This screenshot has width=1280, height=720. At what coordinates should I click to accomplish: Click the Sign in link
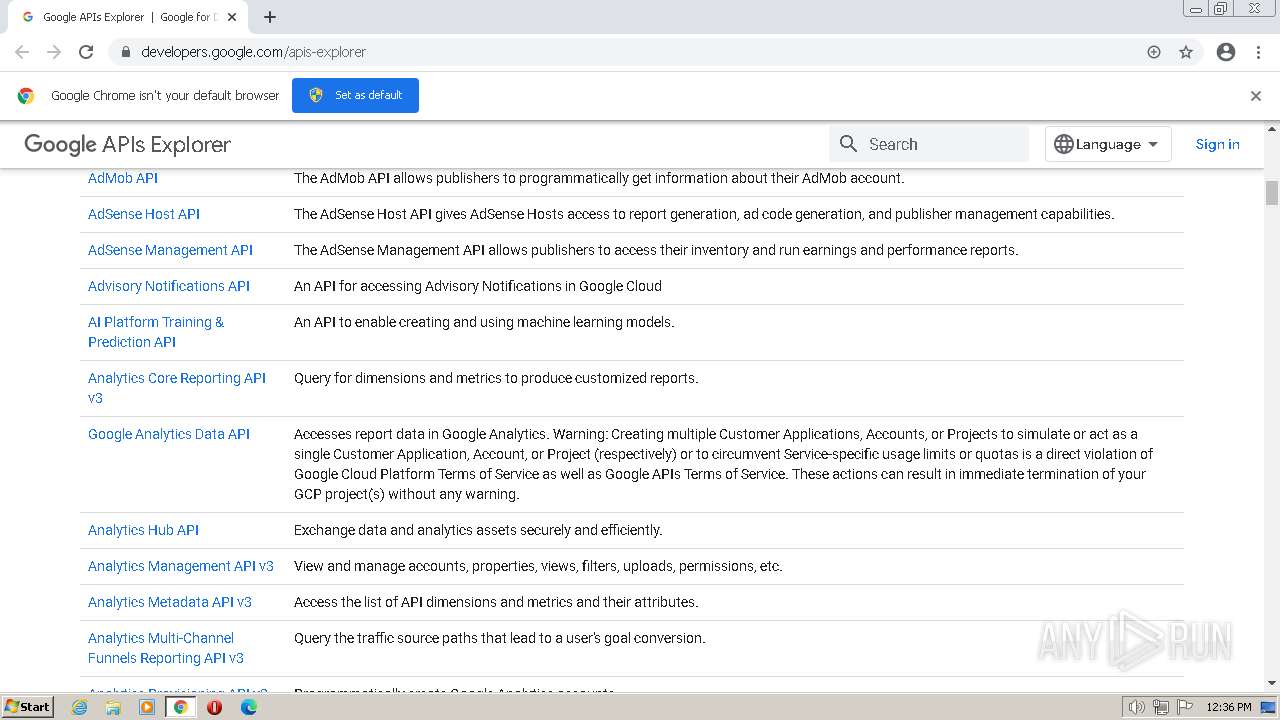[1217, 144]
